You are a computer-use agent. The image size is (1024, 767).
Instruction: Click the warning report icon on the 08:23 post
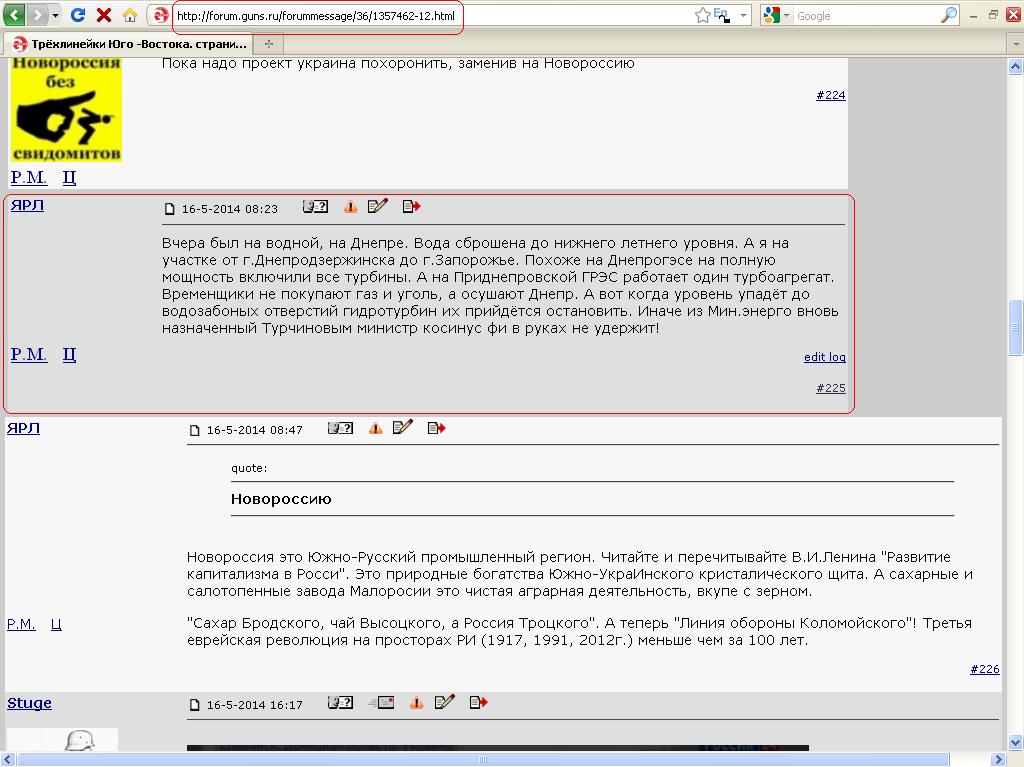click(350, 207)
